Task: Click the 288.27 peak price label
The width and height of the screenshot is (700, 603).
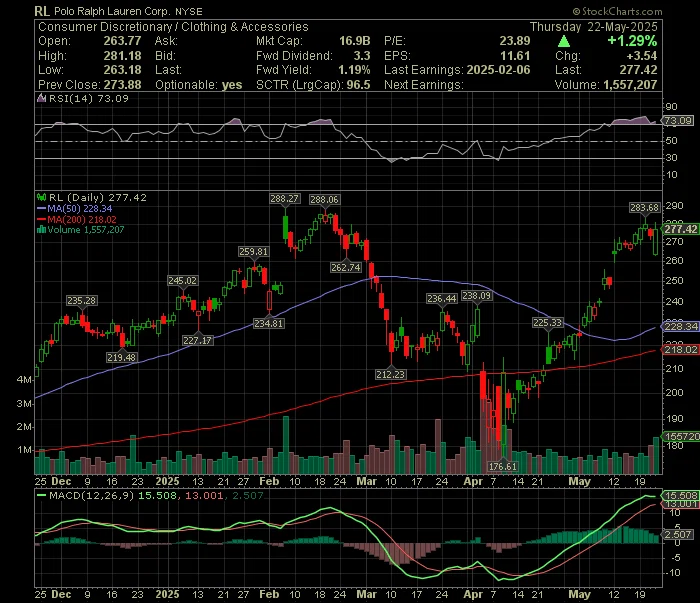Action: 284,199
